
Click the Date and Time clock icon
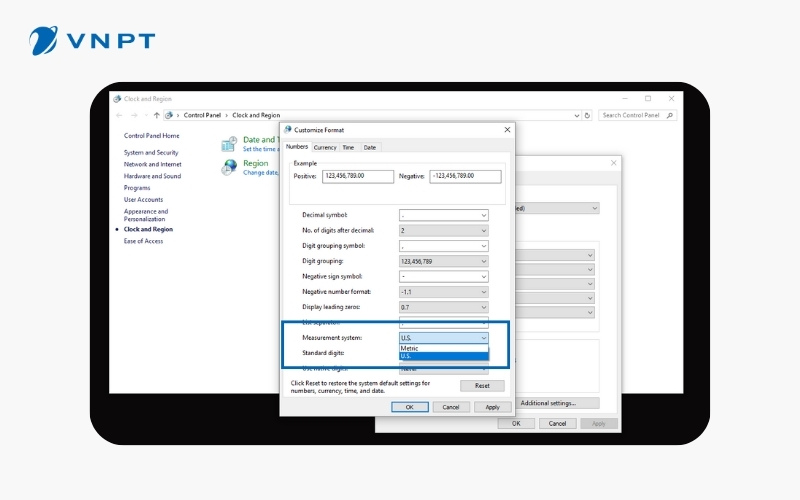click(x=229, y=143)
